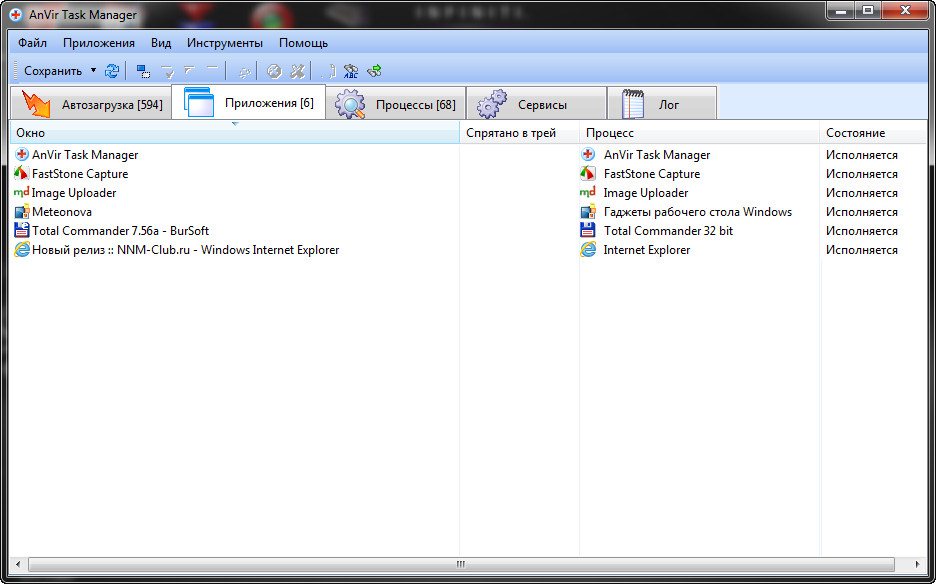The image size is (936, 584).
Task: Click Image Uploader icon in Процесс column
Action: pyautogui.click(x=588, y=192)
